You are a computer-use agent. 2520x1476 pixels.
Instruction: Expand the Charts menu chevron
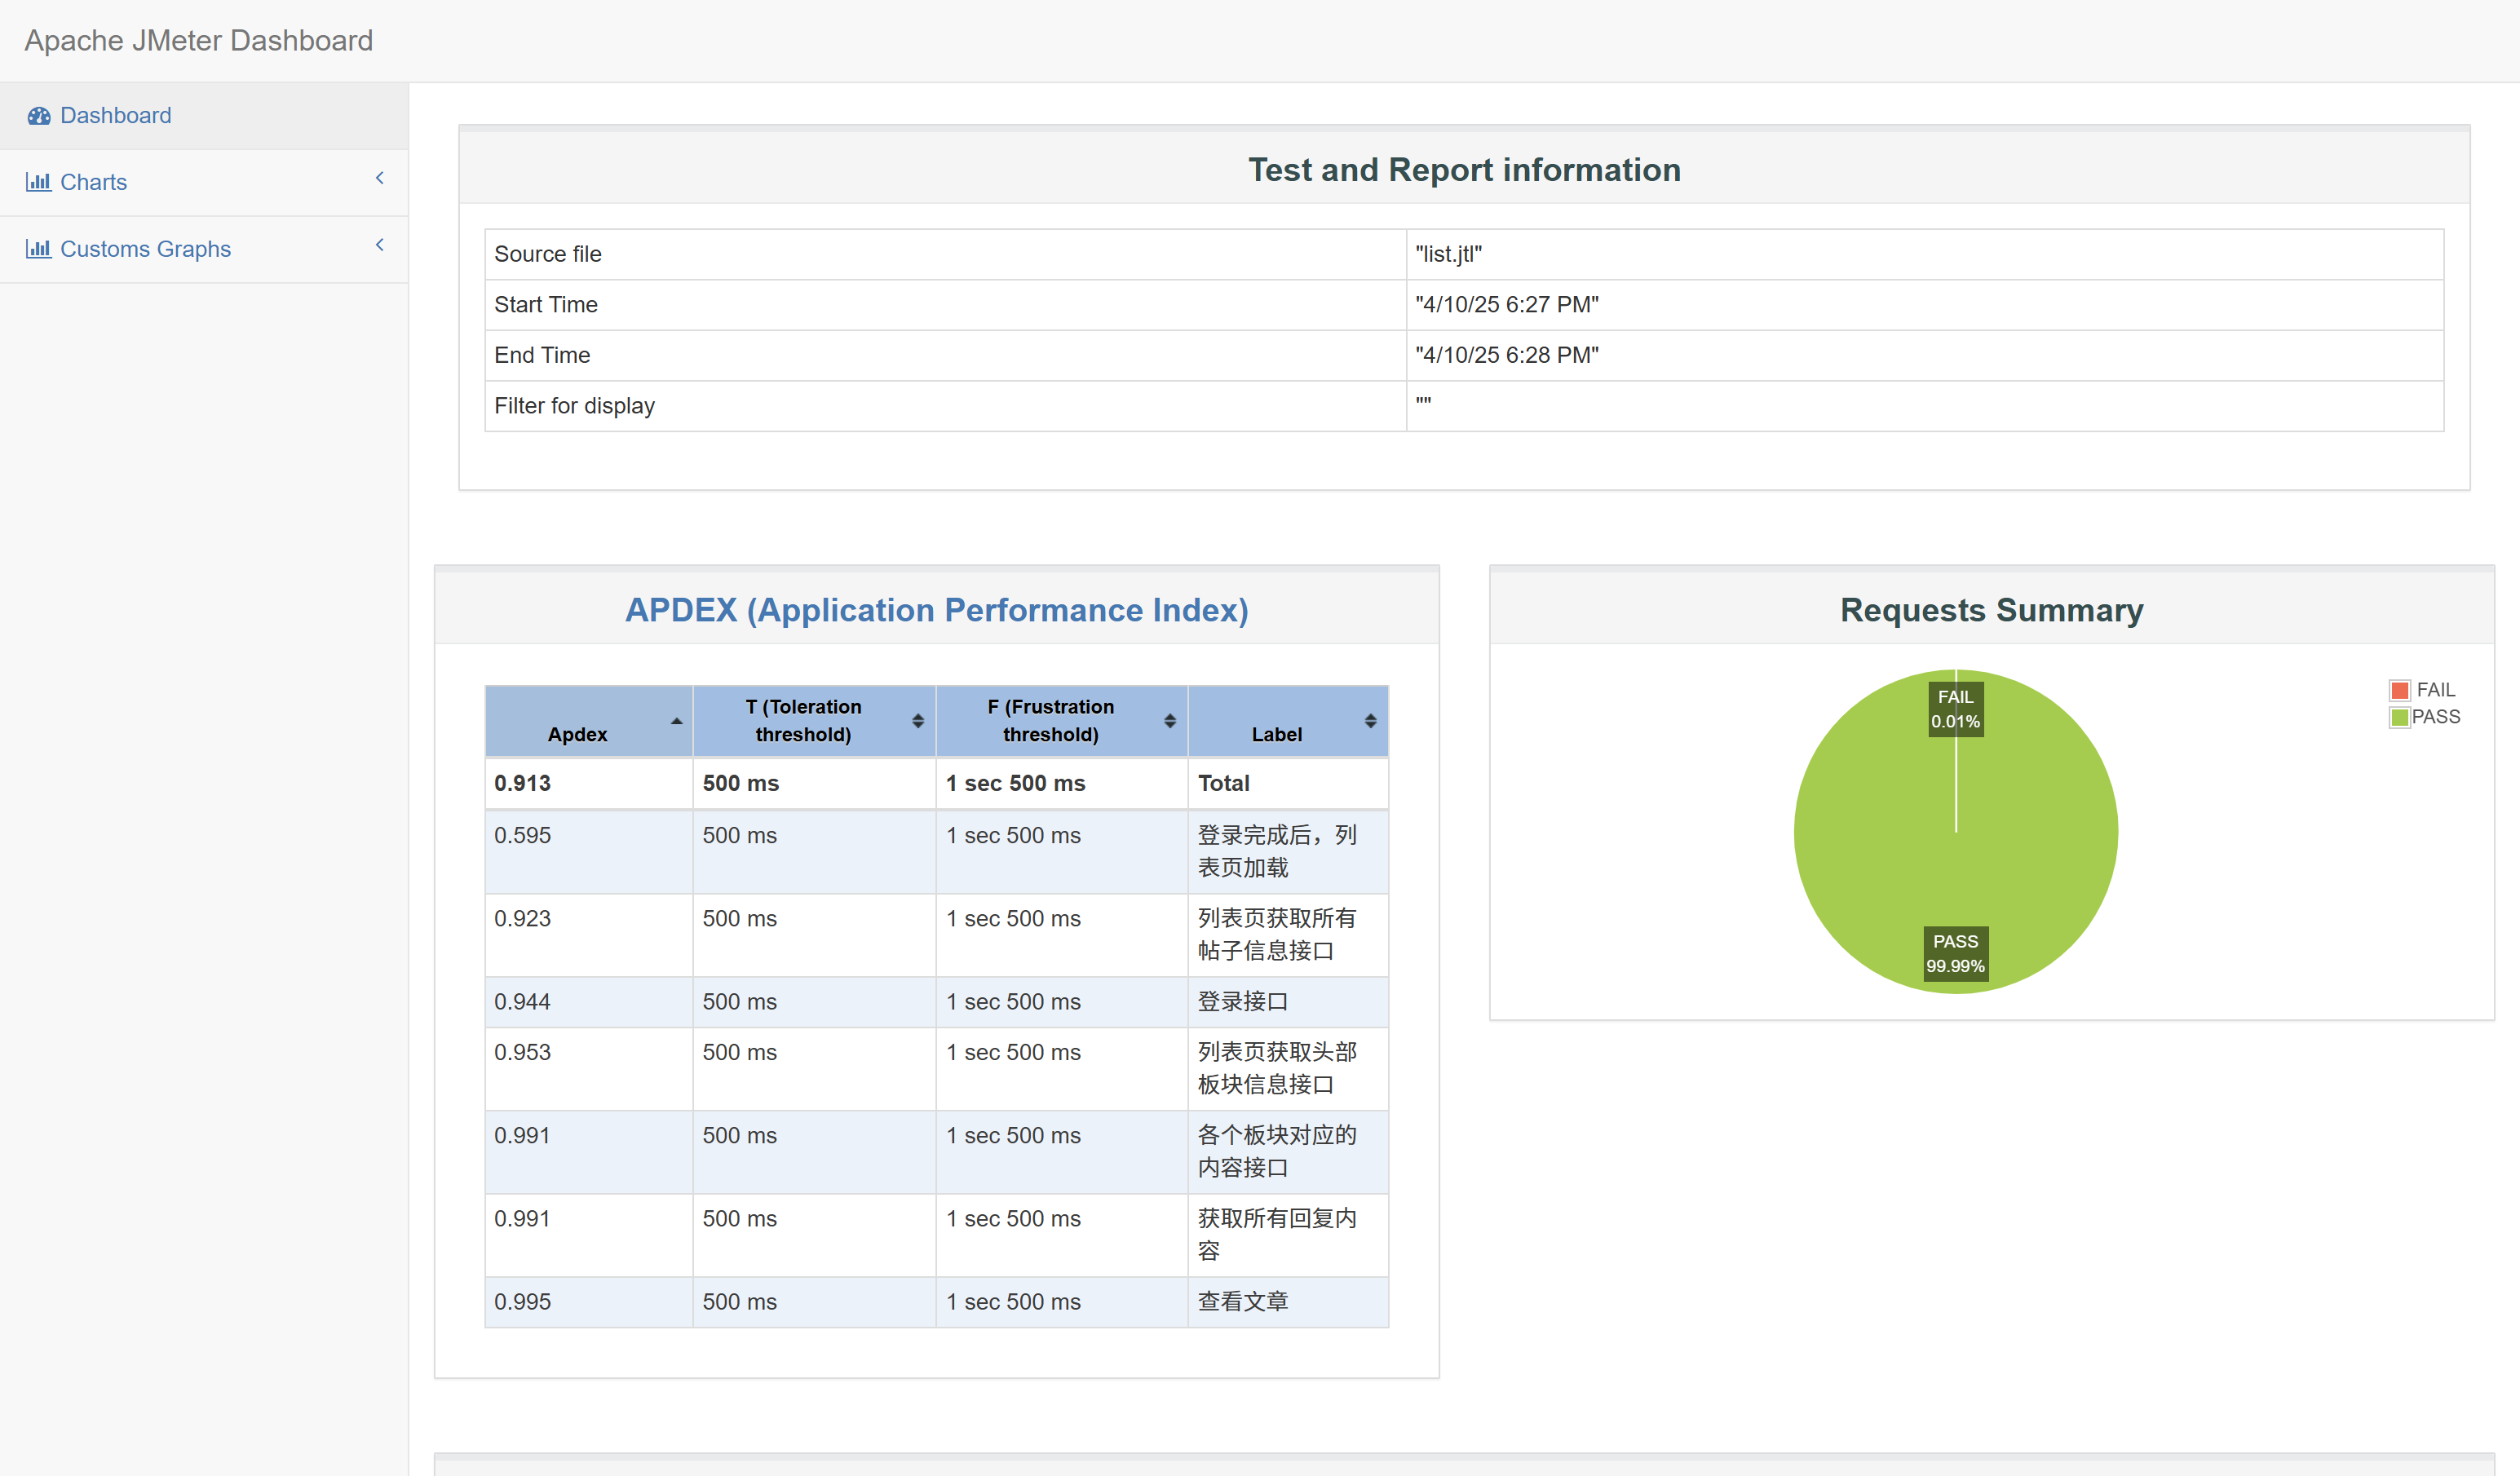(x=379, y=178)
